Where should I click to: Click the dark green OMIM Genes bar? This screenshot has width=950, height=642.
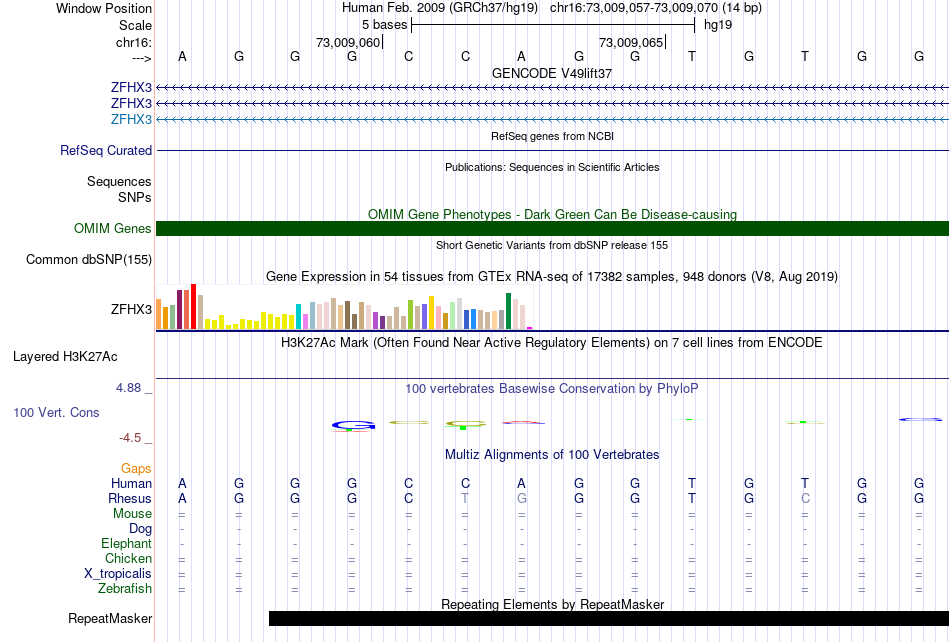[x=552, y=228]
